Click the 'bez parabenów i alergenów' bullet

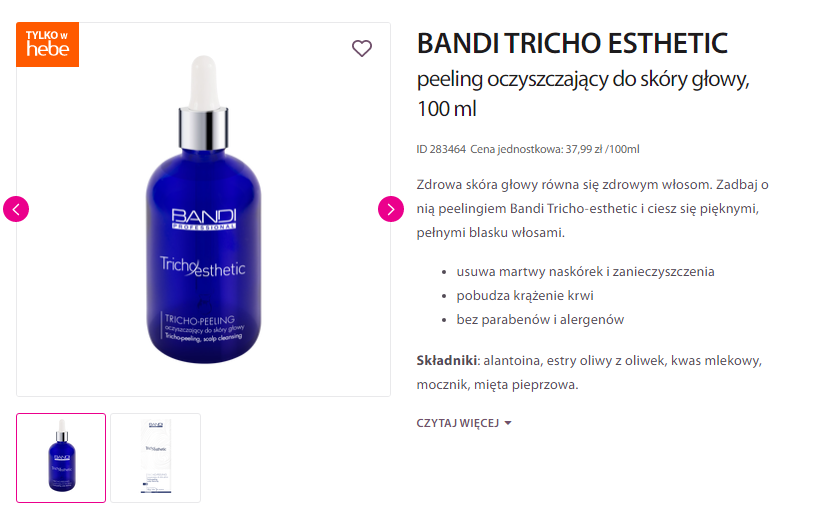pyautogui.click(x=540, y=319)
